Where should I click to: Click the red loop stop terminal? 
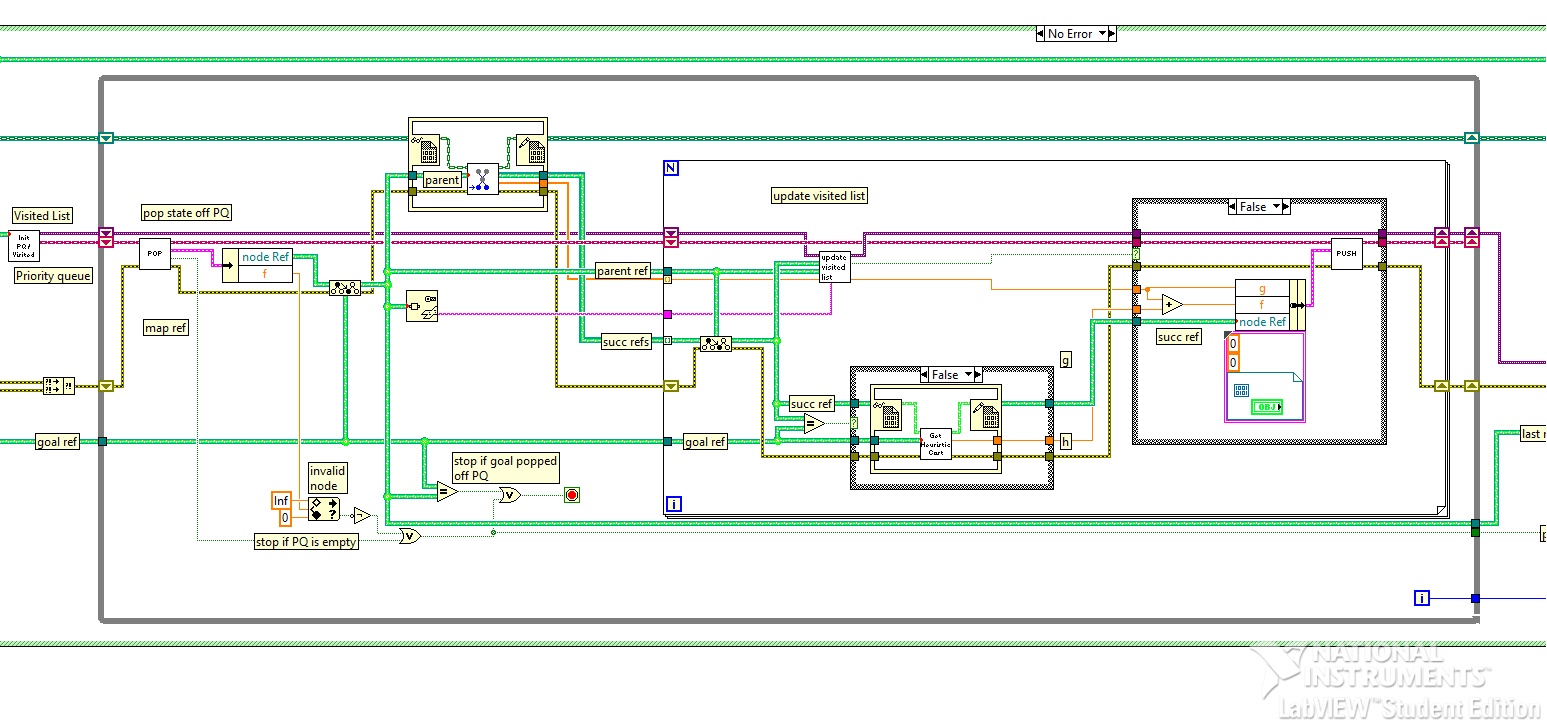pos(571,495)
